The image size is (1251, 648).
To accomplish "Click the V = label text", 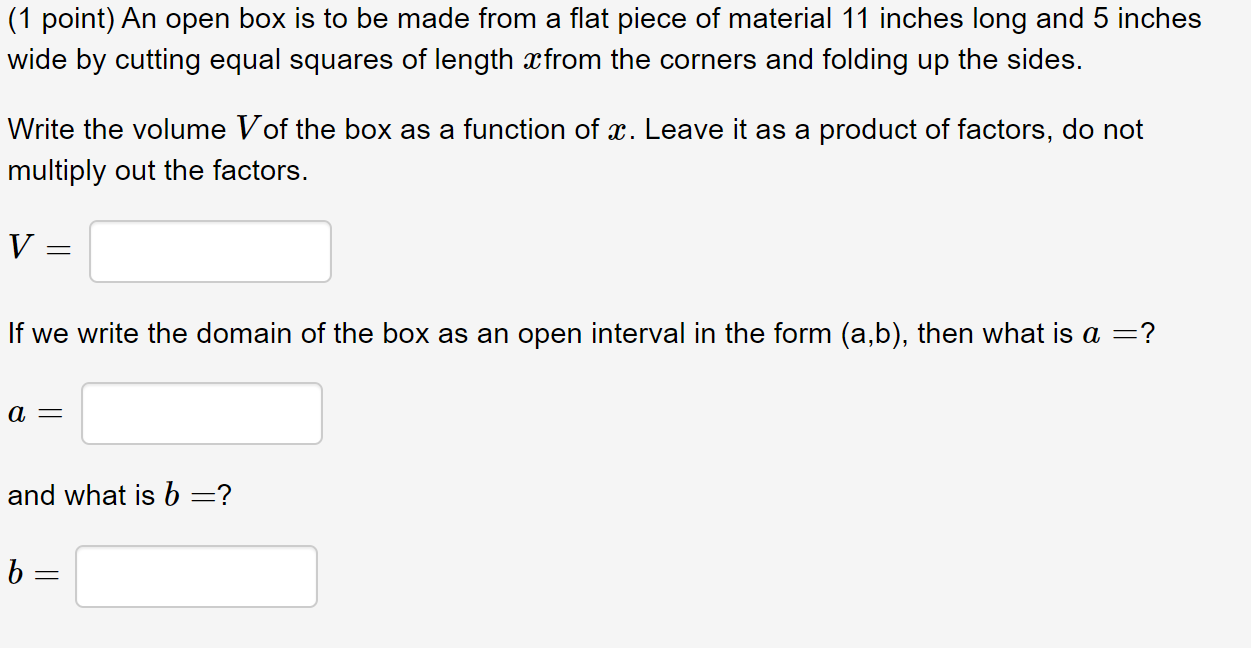I will [38, 249].
